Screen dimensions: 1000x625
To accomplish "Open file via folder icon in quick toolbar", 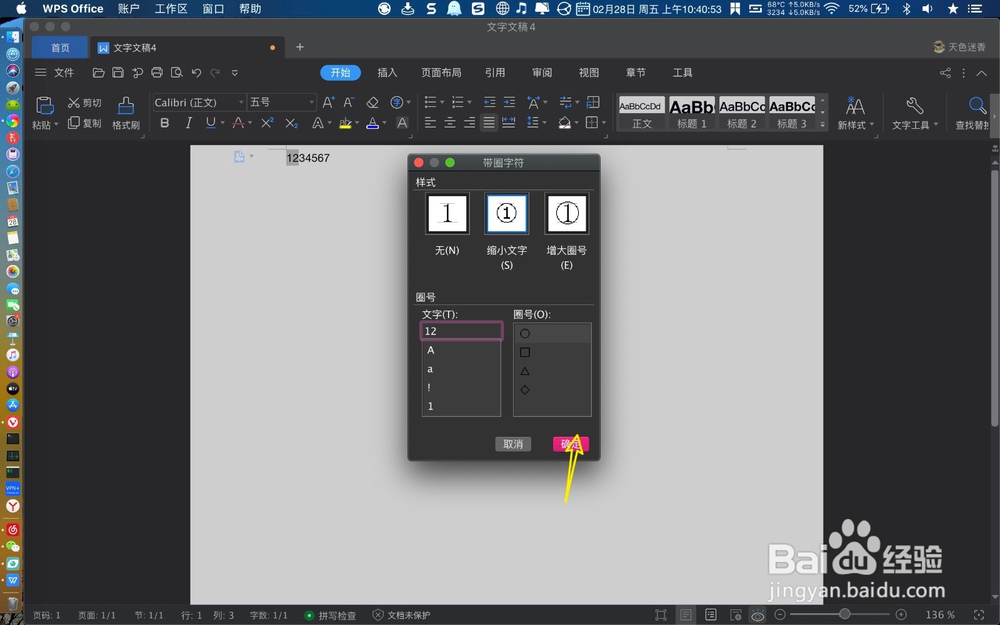I will 98,73.
